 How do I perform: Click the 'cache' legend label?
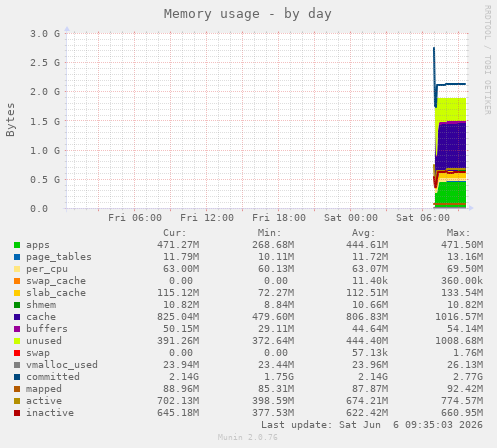tap(41, 317)
